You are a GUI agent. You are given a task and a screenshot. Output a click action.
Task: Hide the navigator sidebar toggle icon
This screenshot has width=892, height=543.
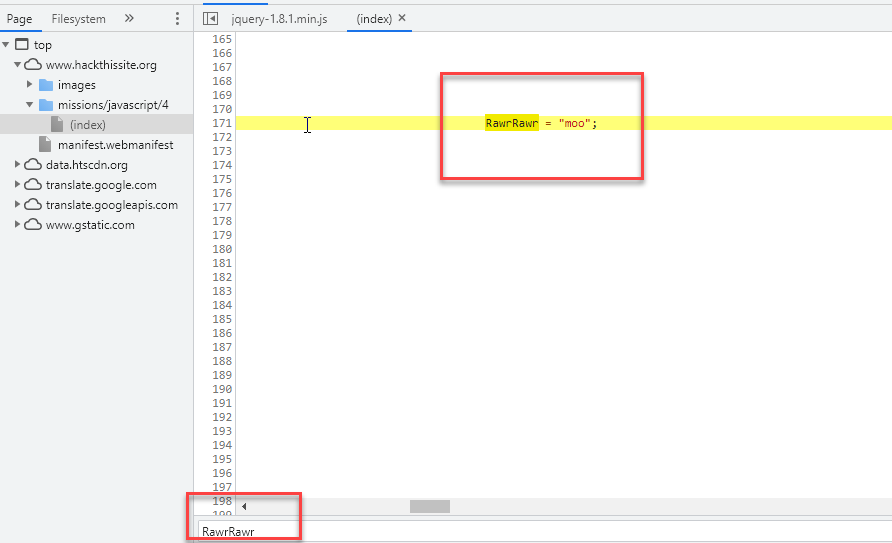(x=210, y=19)
